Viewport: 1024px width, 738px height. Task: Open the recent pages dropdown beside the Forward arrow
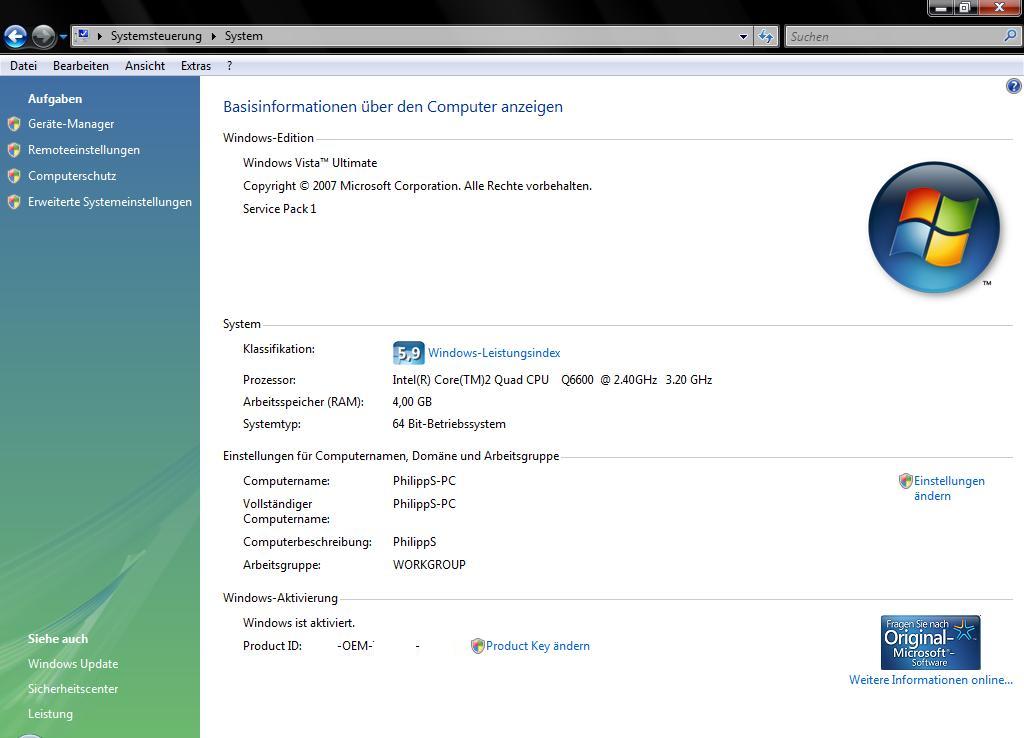coord(63,37)
